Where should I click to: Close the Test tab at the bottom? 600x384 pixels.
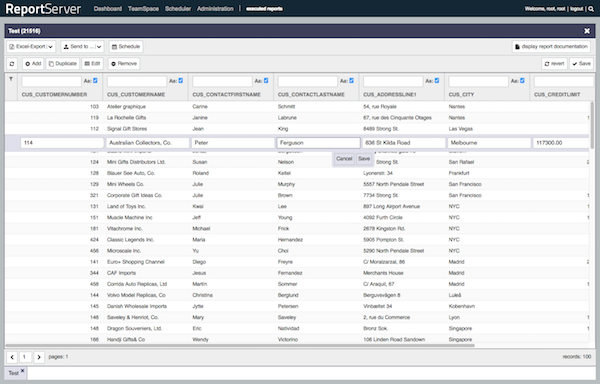click(23, 371)
